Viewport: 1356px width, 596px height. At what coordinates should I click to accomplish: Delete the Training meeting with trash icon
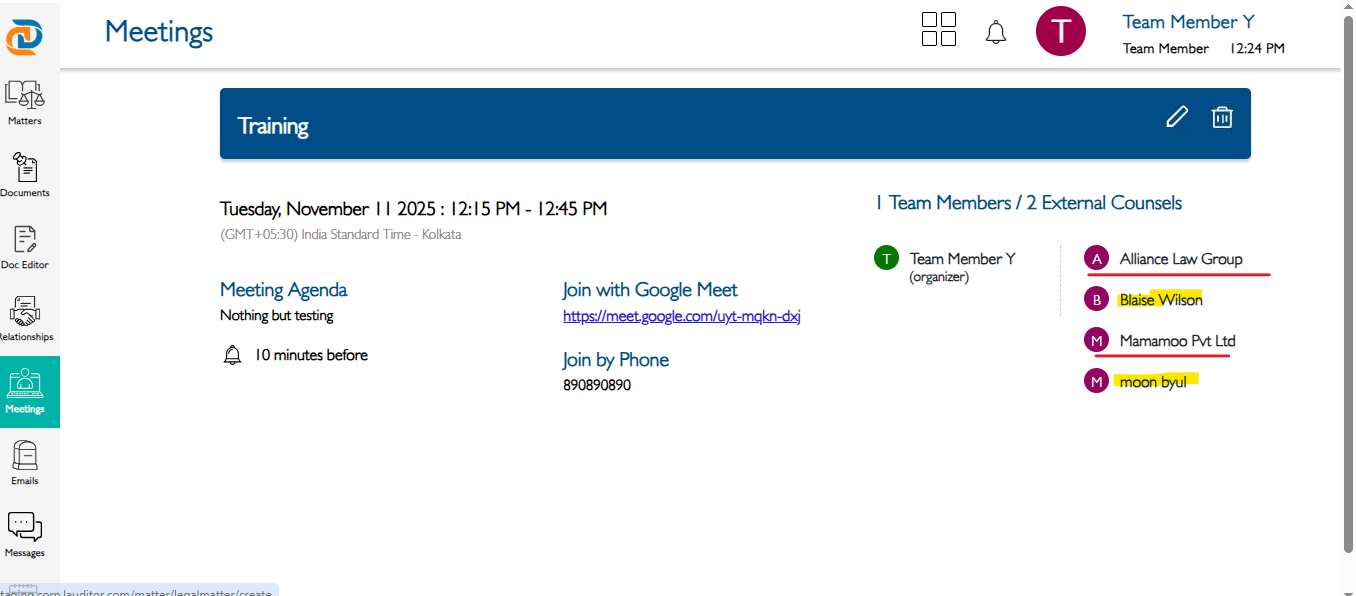1221,117
